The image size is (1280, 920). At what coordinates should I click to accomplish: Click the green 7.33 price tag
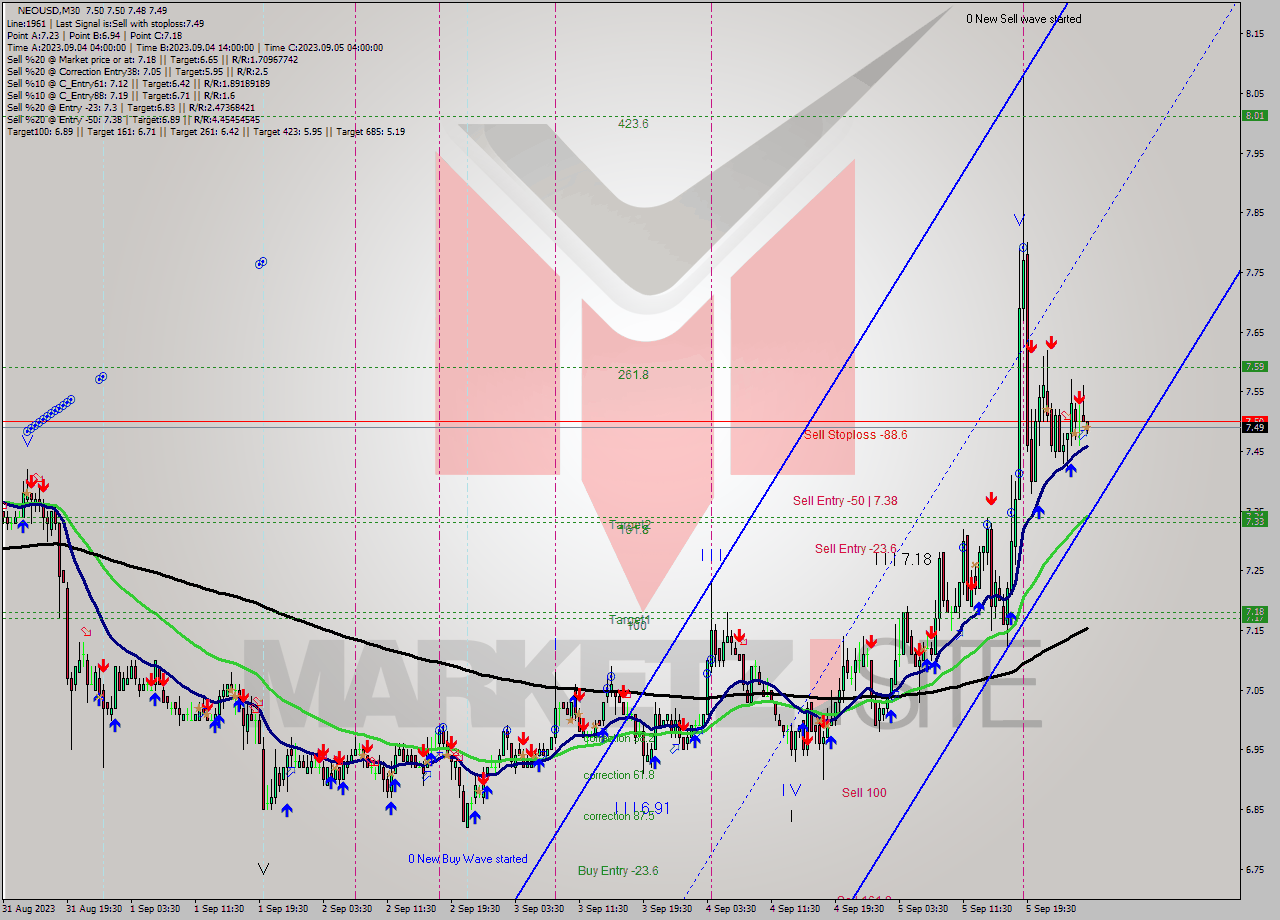click(1254, 521)
